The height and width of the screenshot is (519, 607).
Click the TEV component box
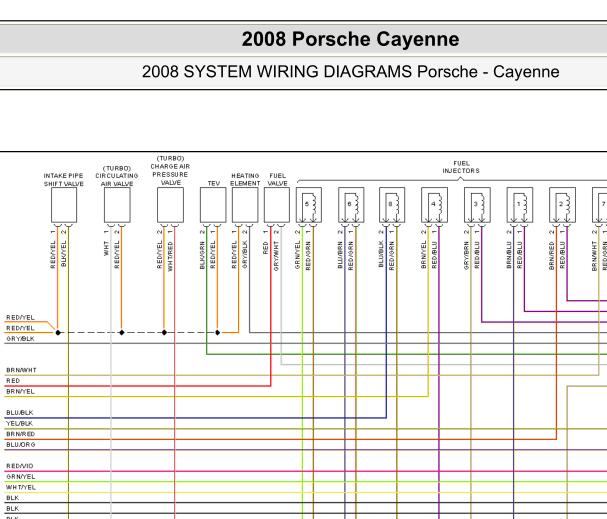[x=213, y=205]
